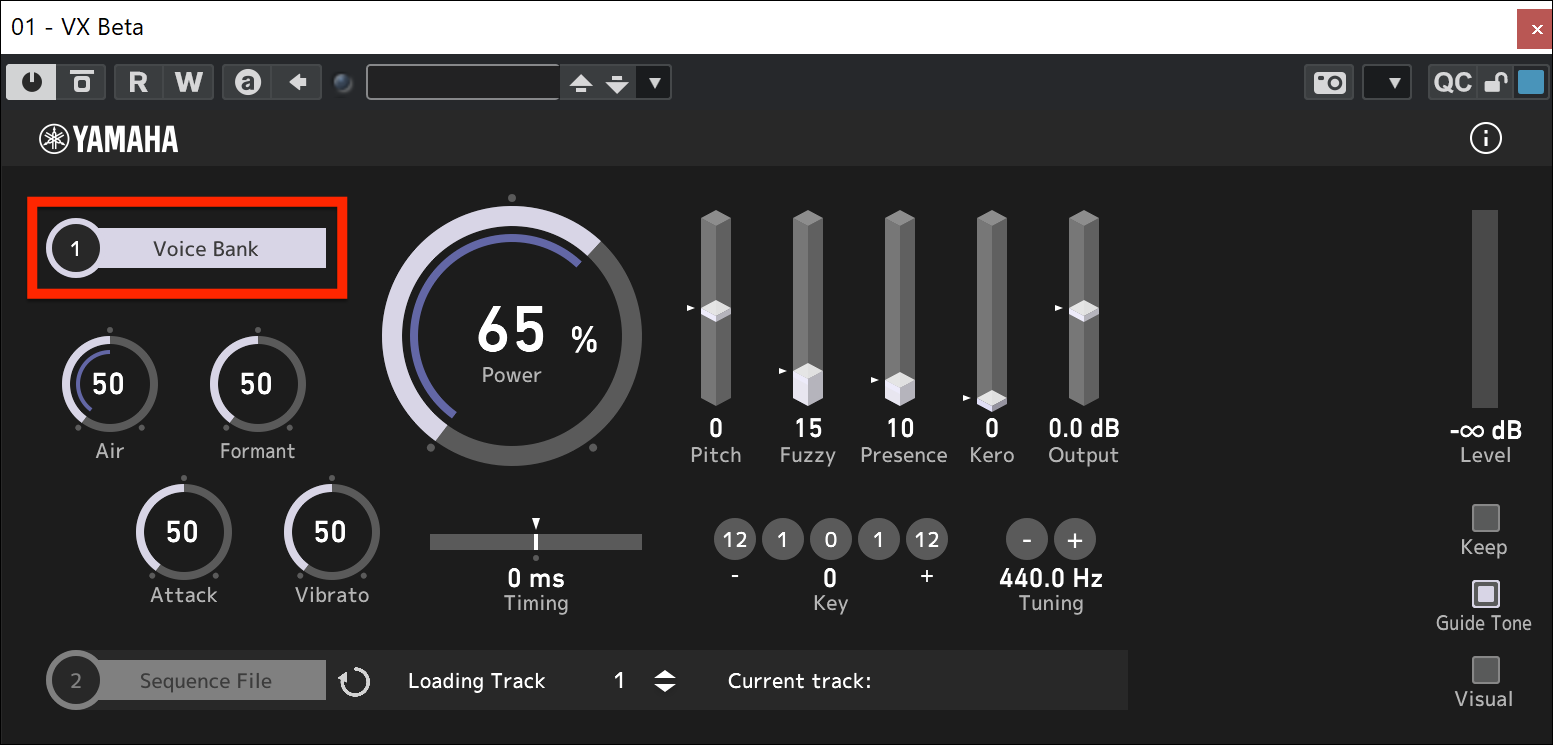Click the preset name input field
1553x745 pixels.
tap(462, 82)
